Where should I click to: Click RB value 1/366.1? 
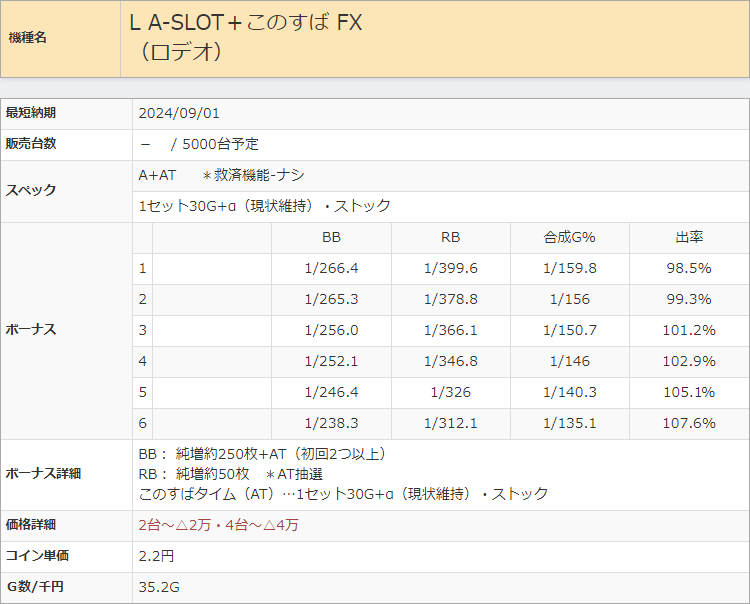click(450, 330)
